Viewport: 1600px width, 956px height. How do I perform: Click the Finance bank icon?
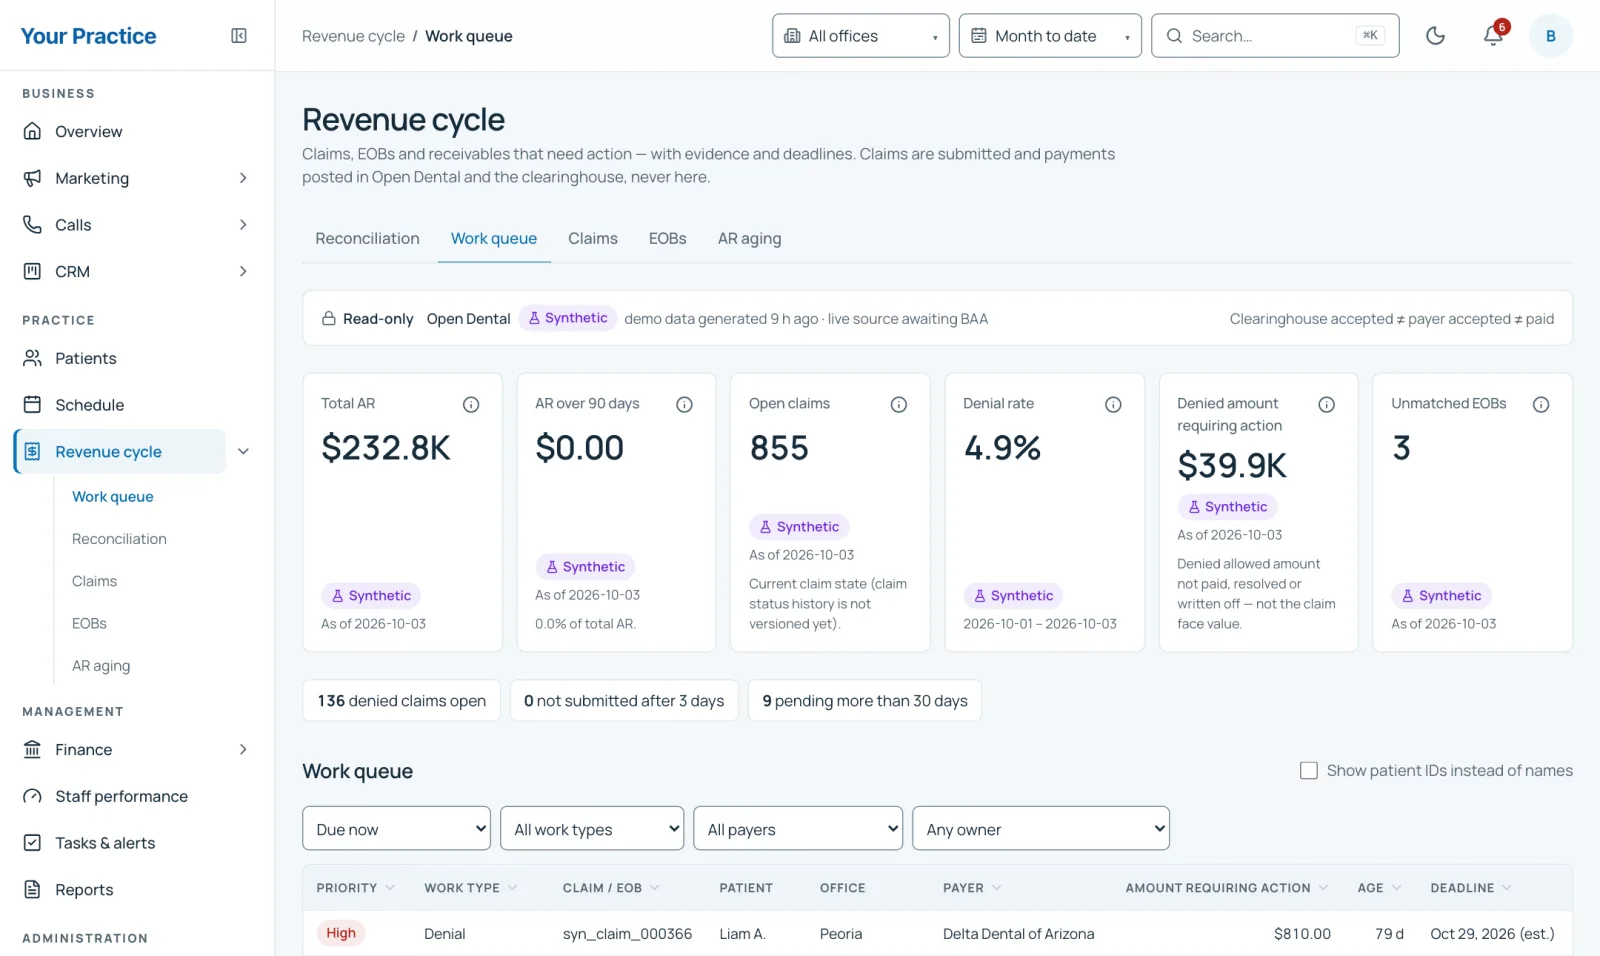[33, 749]
